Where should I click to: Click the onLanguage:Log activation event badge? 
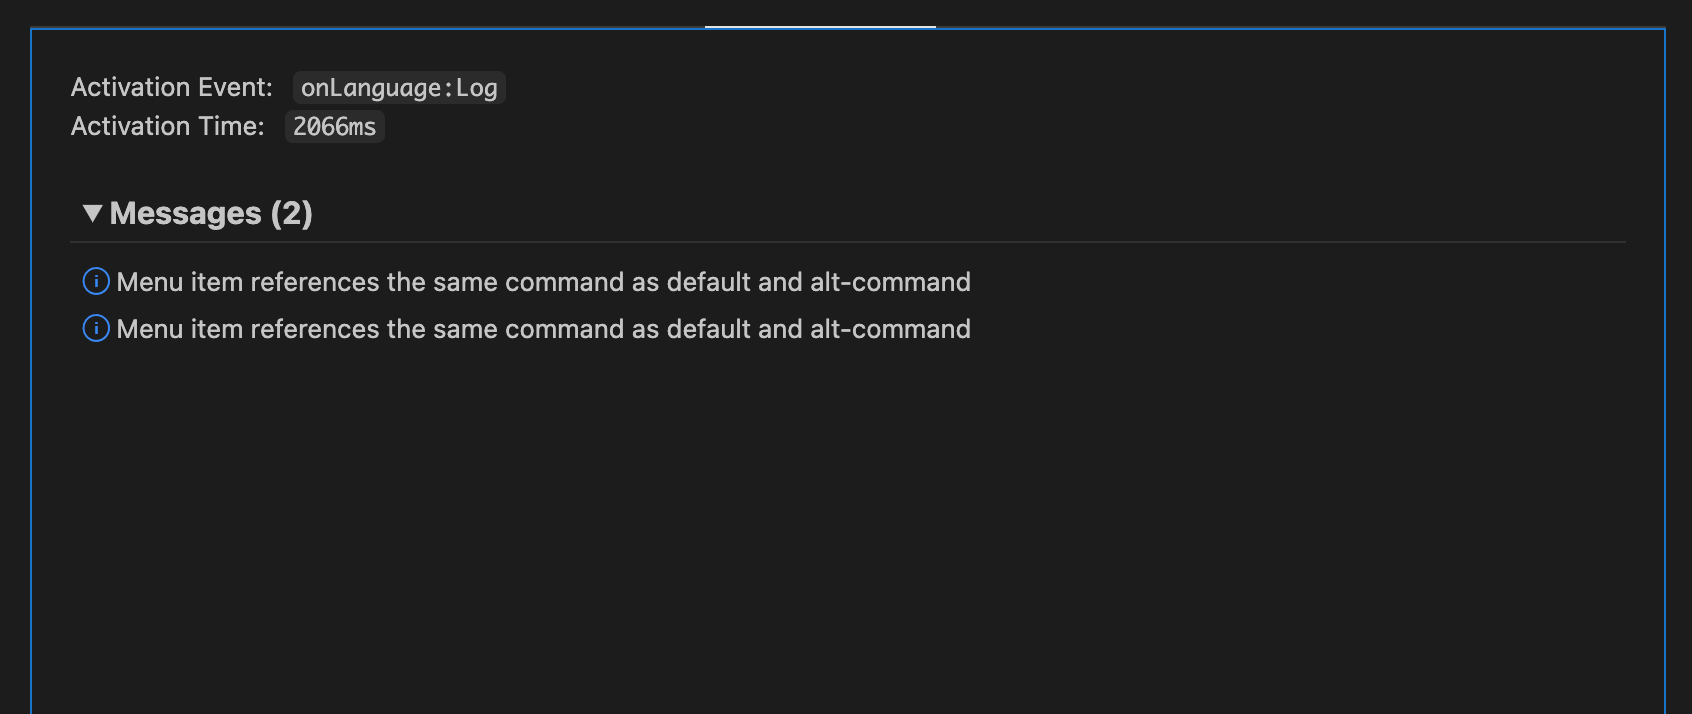[x=399, y=88]
